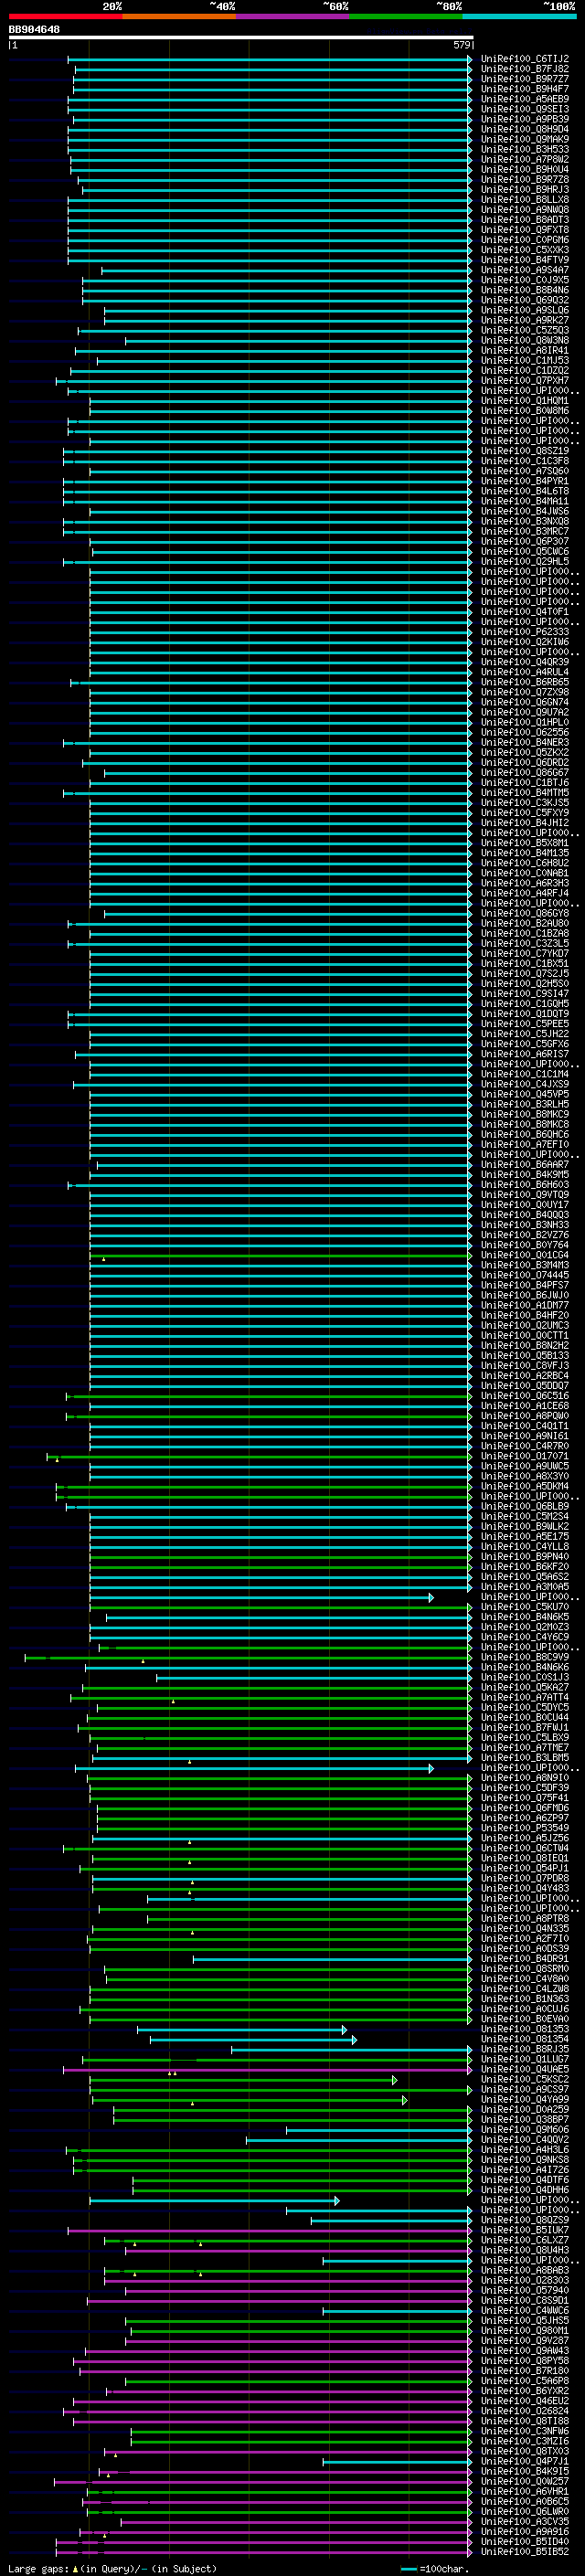The image size is (585, 2576).
Task: Select the UniRef100_Q9V287 label
Action: 525,2341
